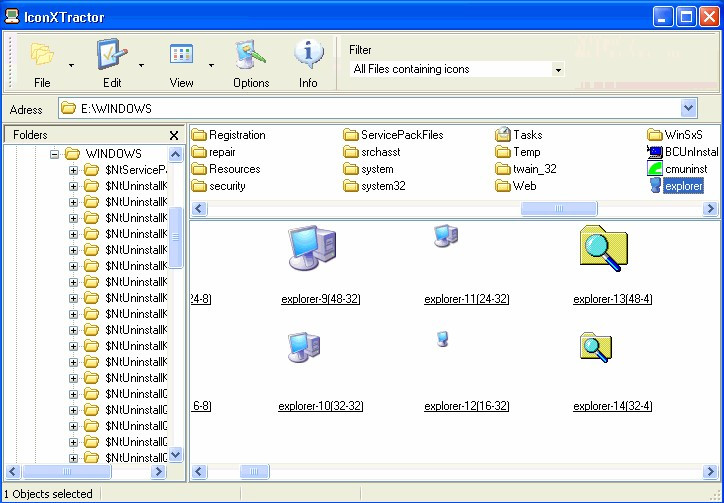724x503 pixels.
Task: Select the WinSxS folder
Action: (x=675, y=135)
